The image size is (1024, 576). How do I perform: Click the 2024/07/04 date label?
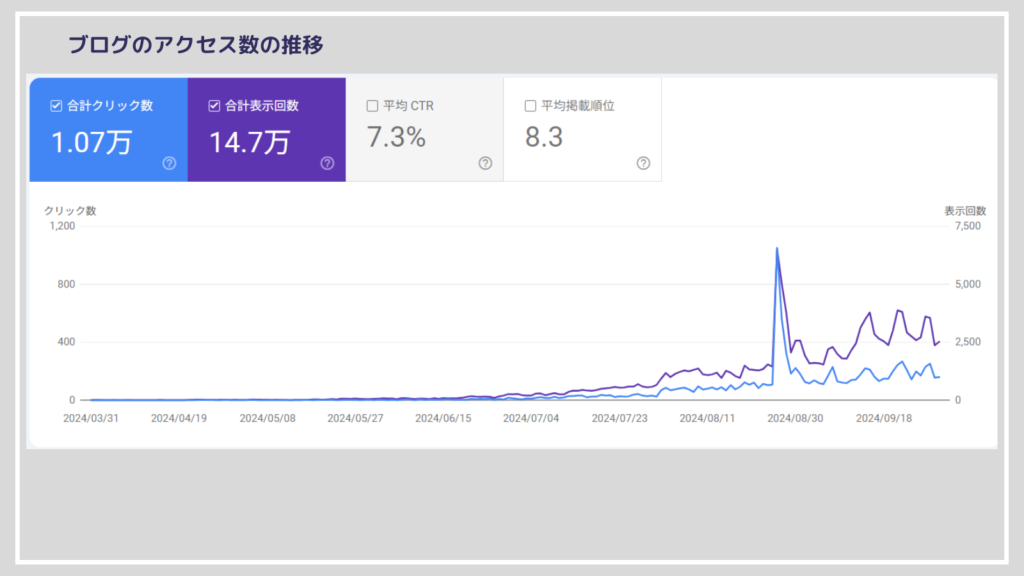531,419
